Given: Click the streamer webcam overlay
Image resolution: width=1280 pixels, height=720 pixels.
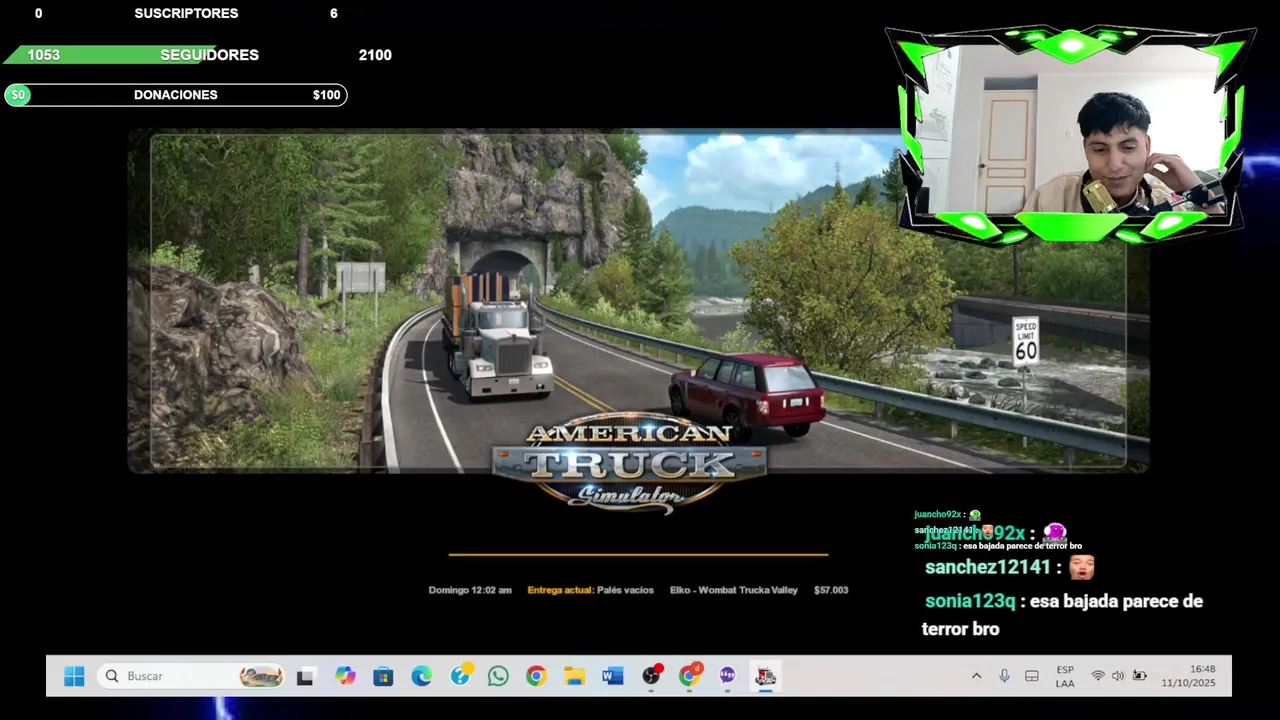Looking at the screenshot, I should (1071, 133).
